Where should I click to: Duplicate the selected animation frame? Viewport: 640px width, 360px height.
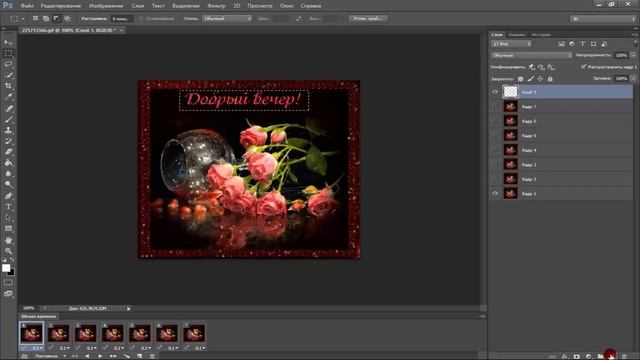(140, 356)
